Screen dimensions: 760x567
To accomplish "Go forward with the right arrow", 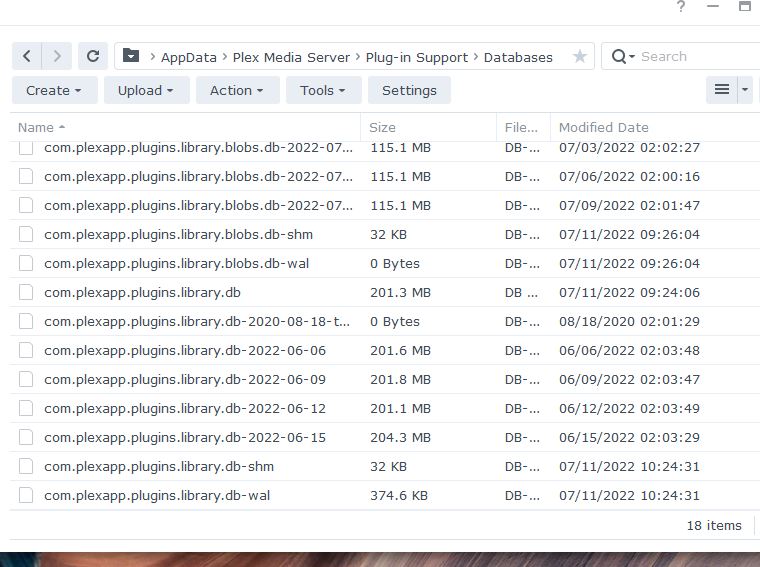I will tap(57, 56).
